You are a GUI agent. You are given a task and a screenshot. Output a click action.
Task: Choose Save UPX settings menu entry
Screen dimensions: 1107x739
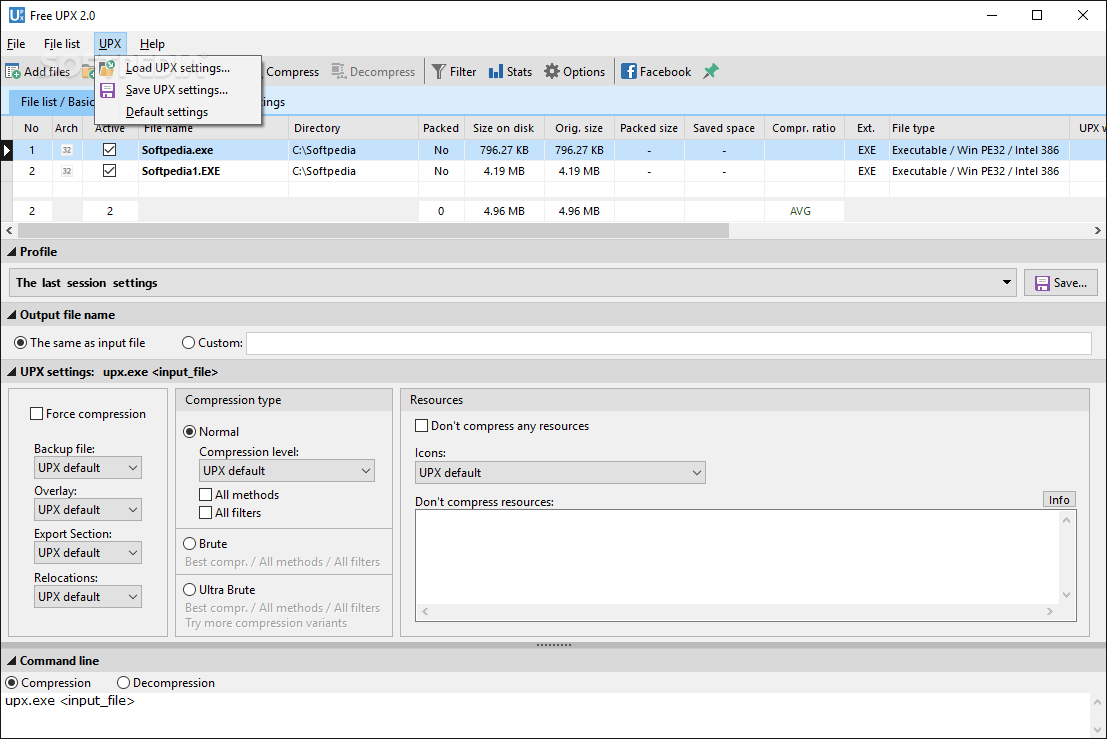(178, 90)
